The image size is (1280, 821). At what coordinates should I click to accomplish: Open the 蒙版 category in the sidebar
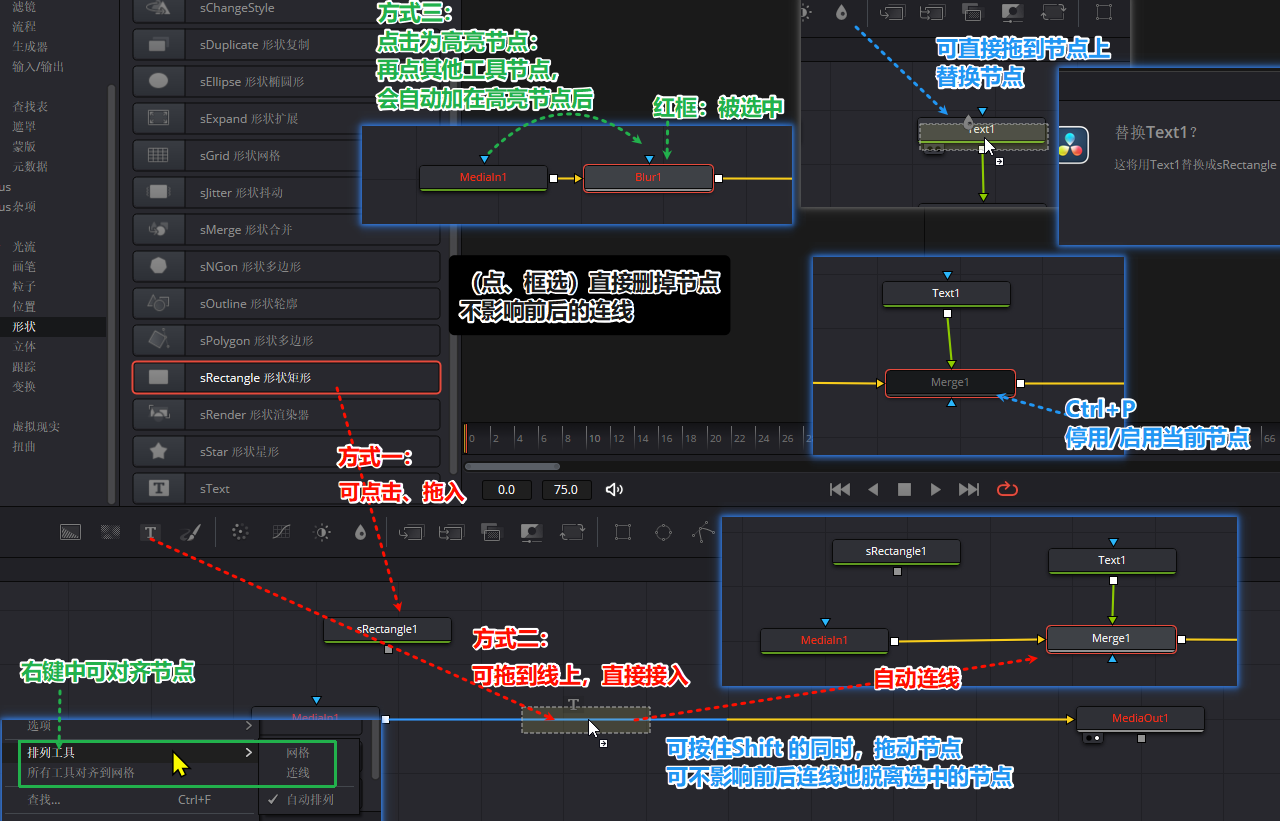[x=24, y=146]
